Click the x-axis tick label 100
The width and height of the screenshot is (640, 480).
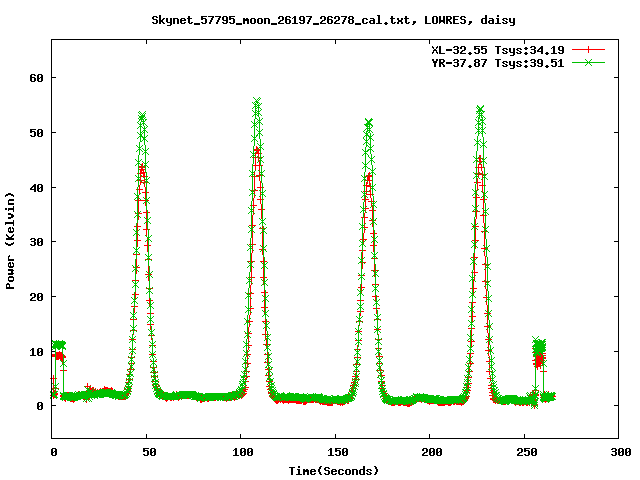[x=240, y=452]
